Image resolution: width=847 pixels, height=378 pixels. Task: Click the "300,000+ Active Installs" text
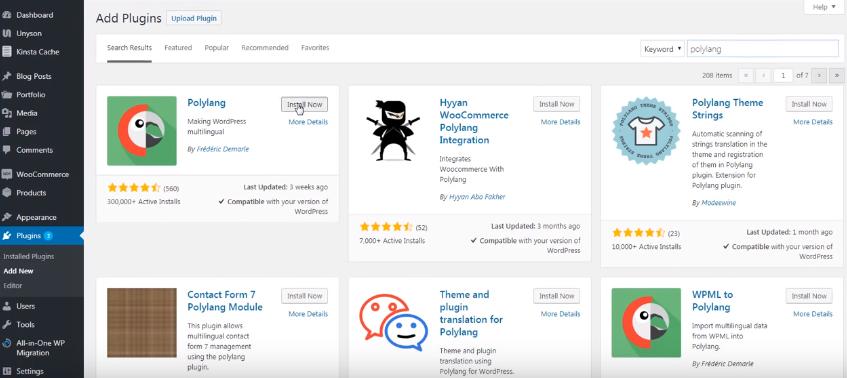pyautogui.click(x=144, y=201)
